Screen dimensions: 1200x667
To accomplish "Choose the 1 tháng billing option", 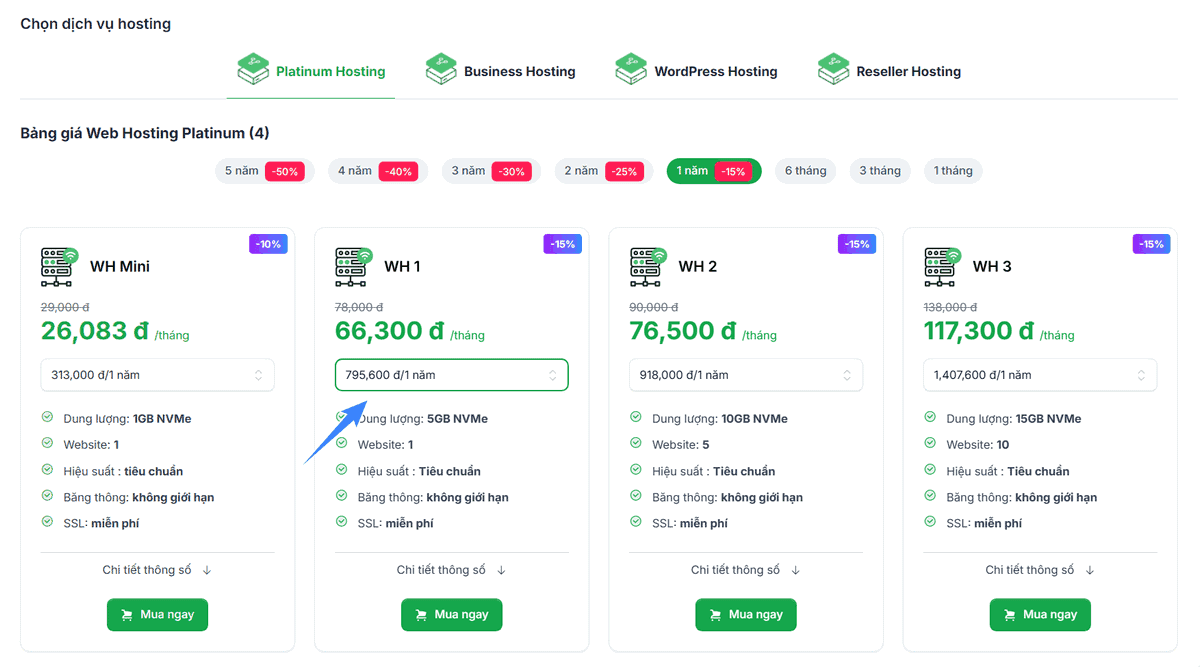I will point(953,171).
